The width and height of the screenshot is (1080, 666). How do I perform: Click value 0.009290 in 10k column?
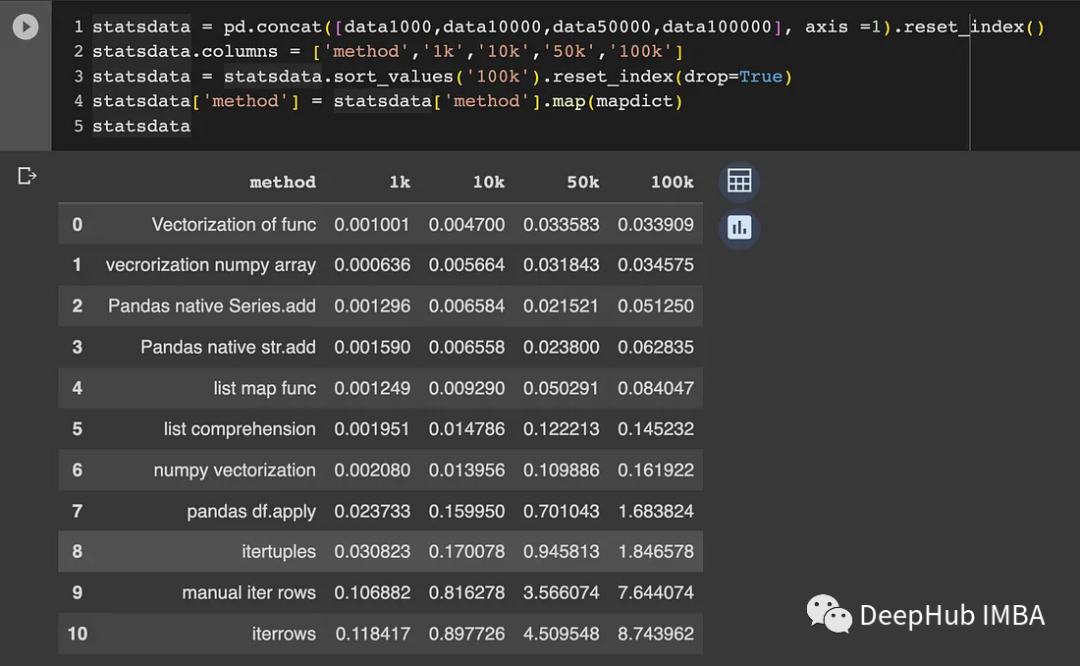(466, 388)
